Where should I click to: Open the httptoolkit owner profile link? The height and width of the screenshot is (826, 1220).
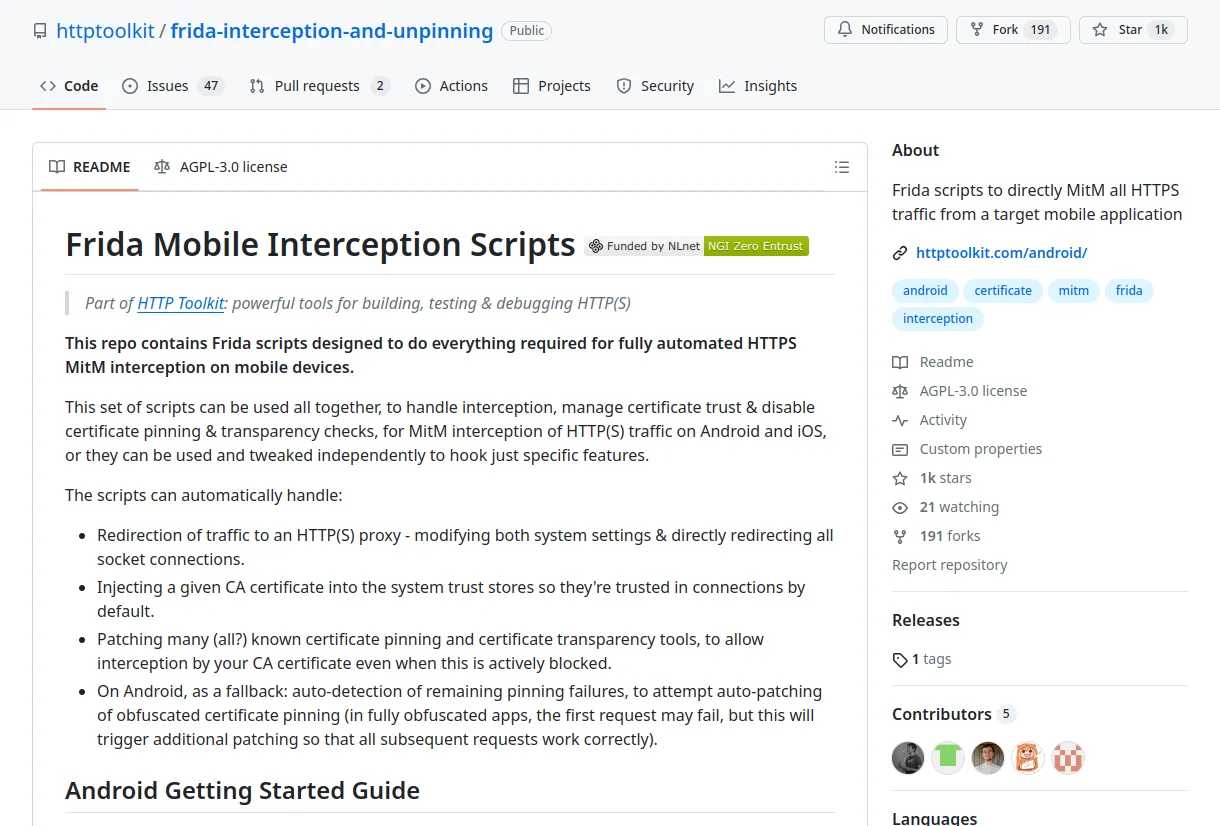pos(105,31)
